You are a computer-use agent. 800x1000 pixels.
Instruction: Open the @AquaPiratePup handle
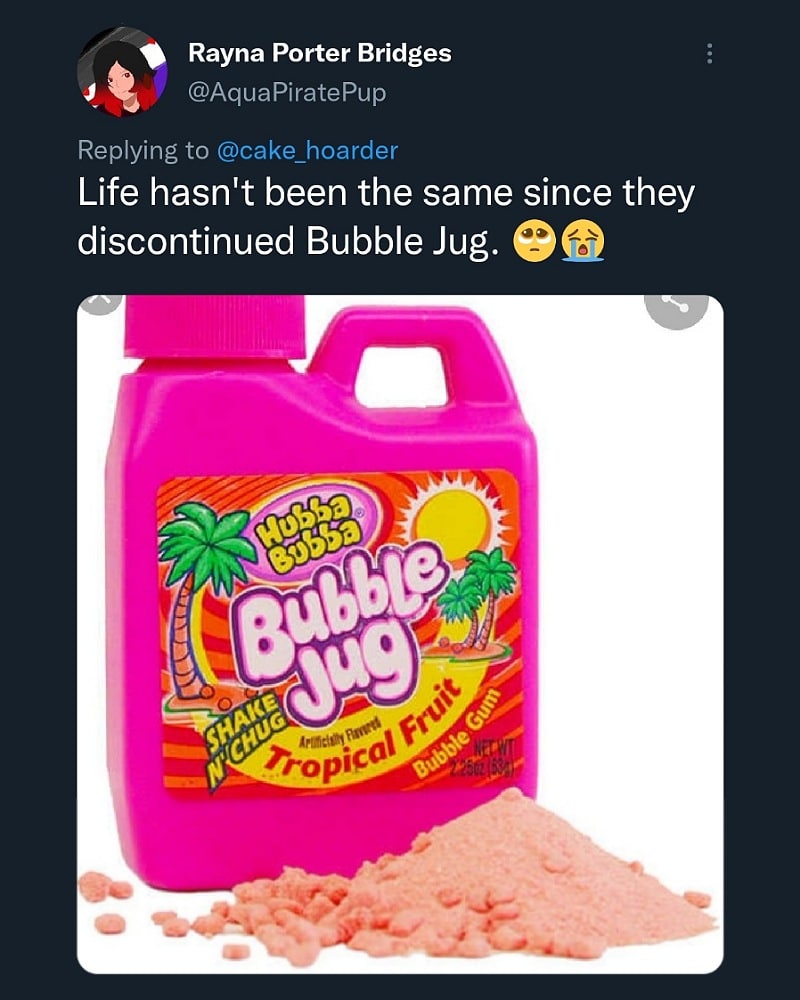[287, 93]
